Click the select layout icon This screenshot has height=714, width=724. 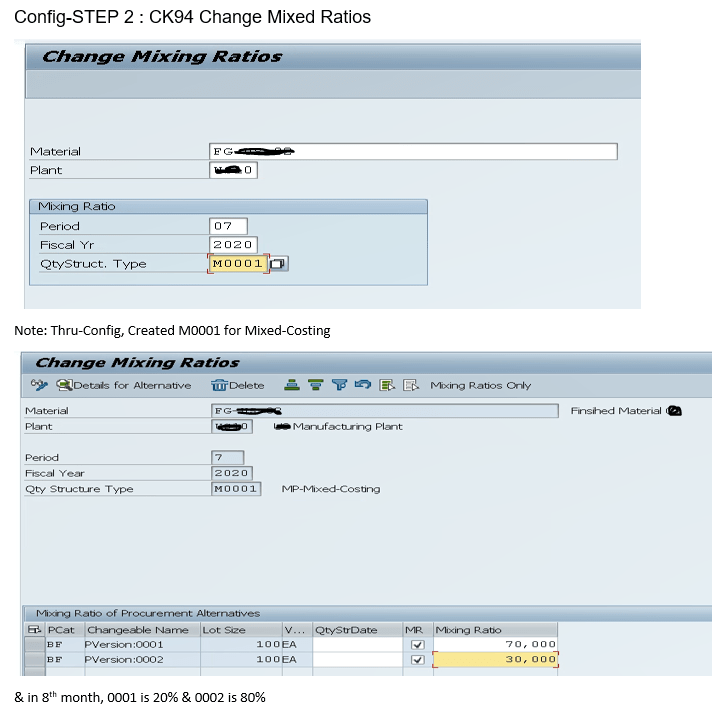pos(386,385)
